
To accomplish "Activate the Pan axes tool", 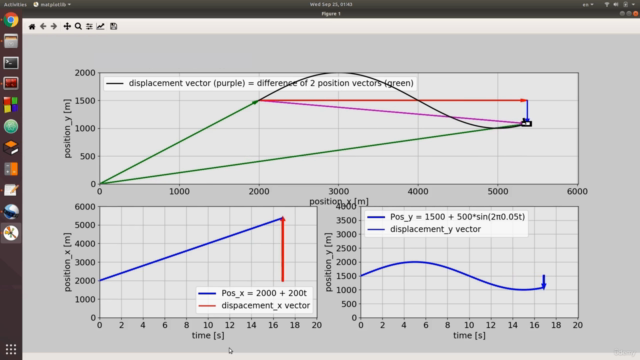I will tap(67, 27).
